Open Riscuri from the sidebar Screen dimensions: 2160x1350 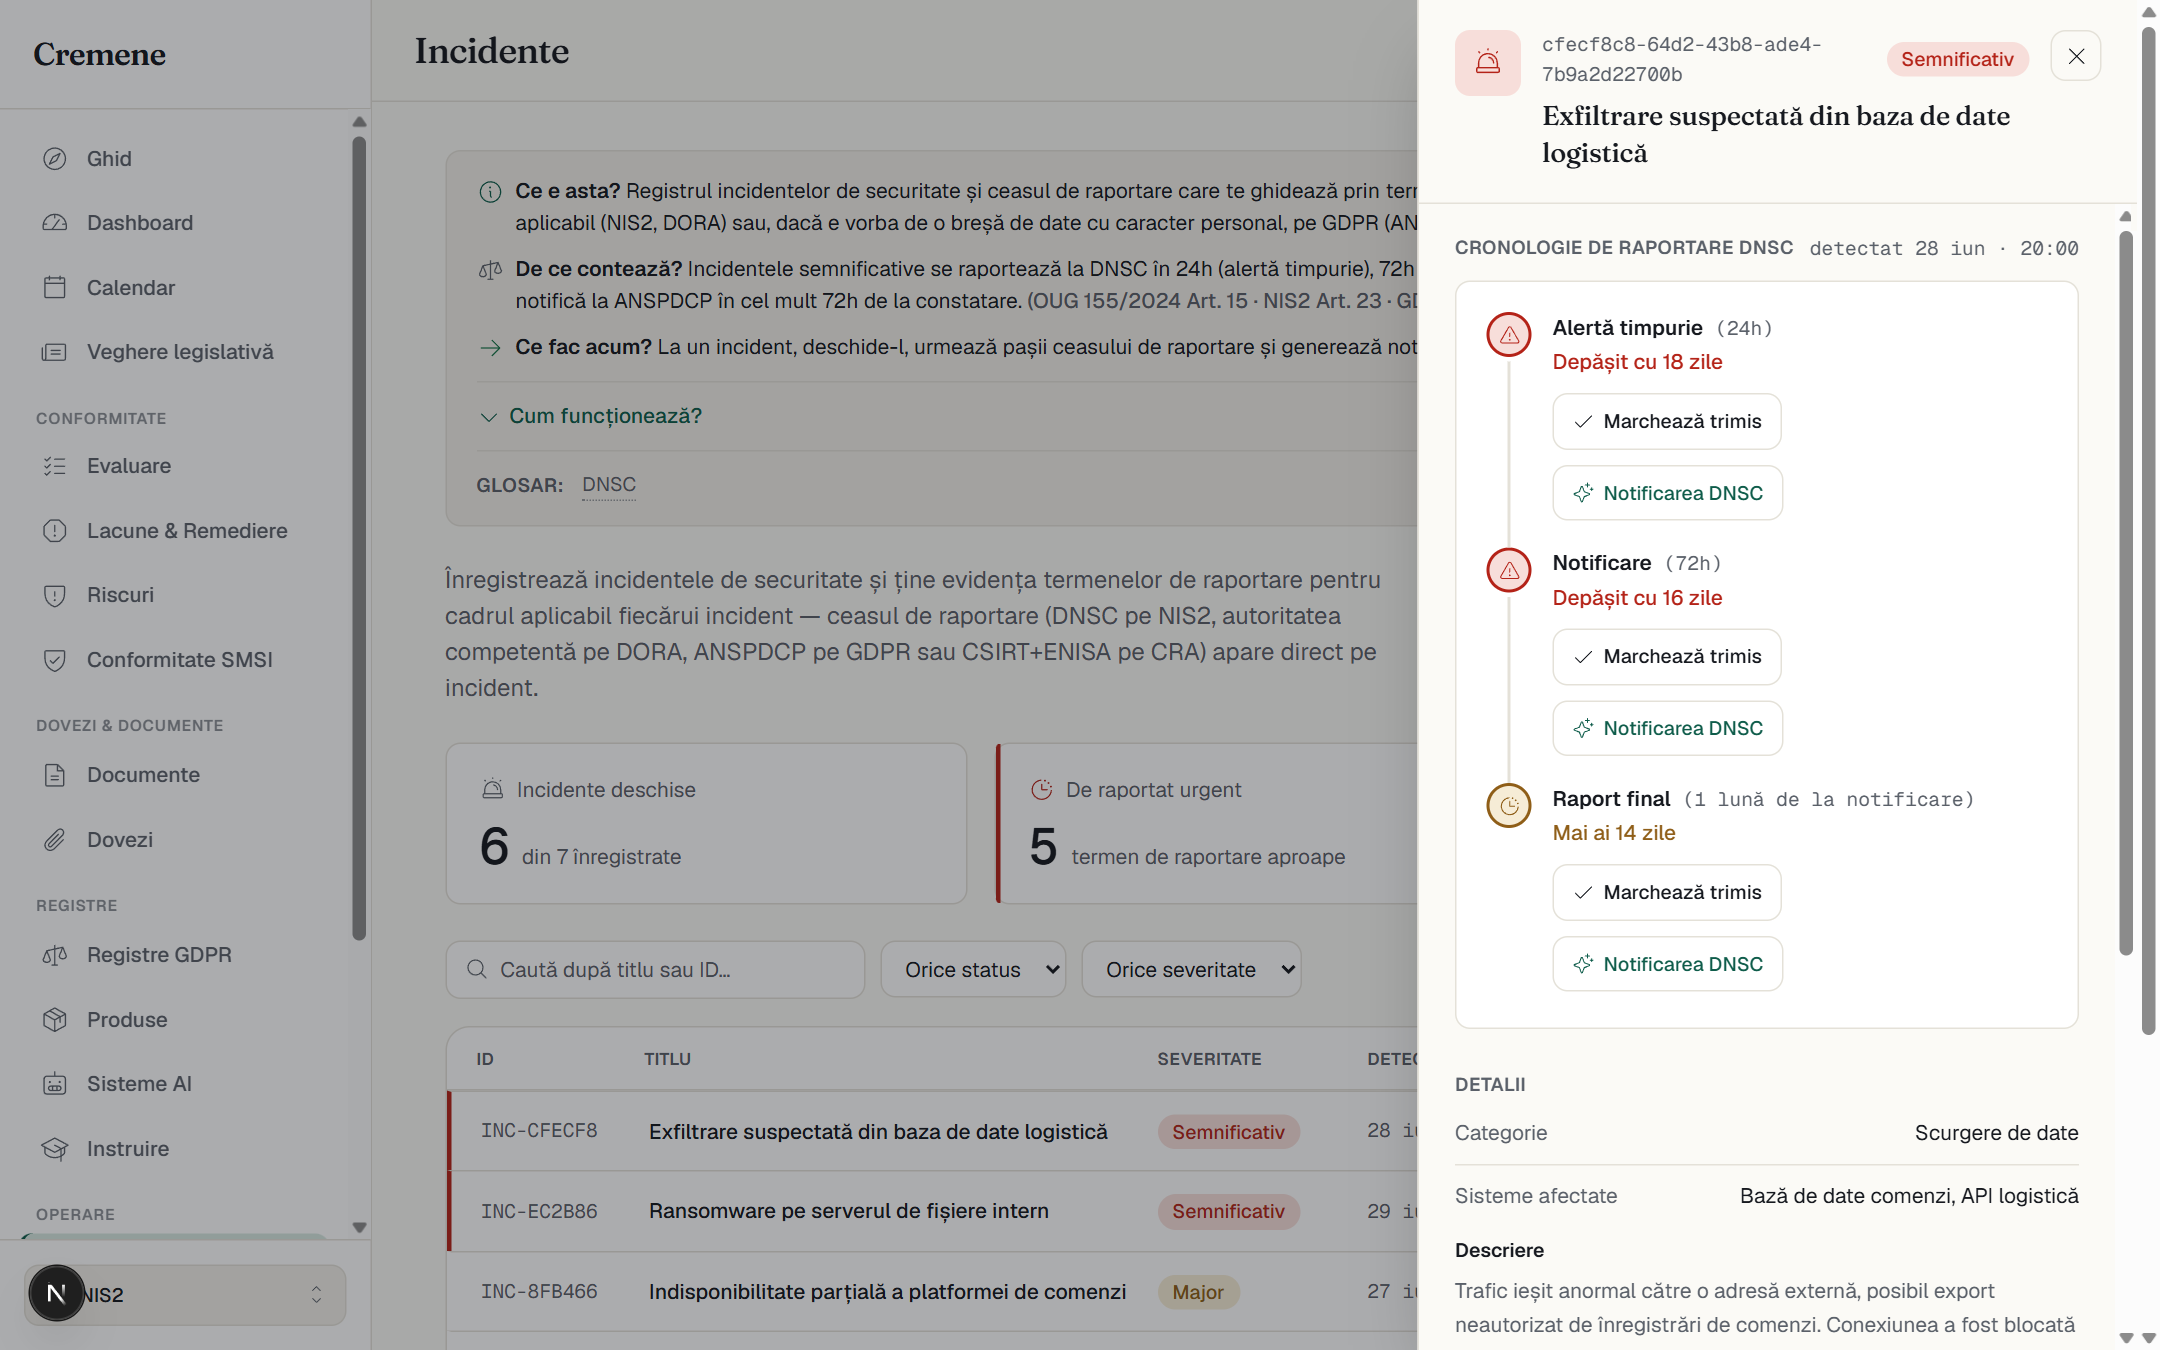[185, 595]
